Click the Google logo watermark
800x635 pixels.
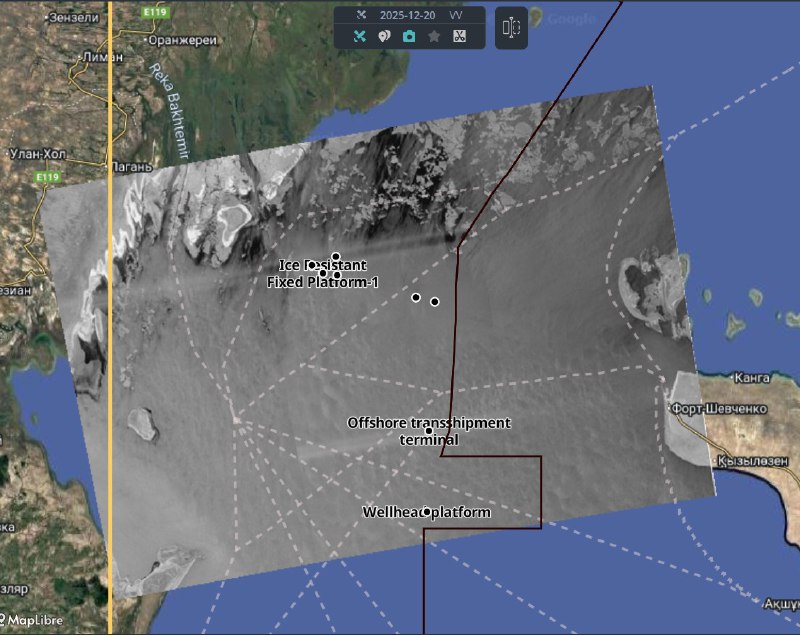pos(572,18)
